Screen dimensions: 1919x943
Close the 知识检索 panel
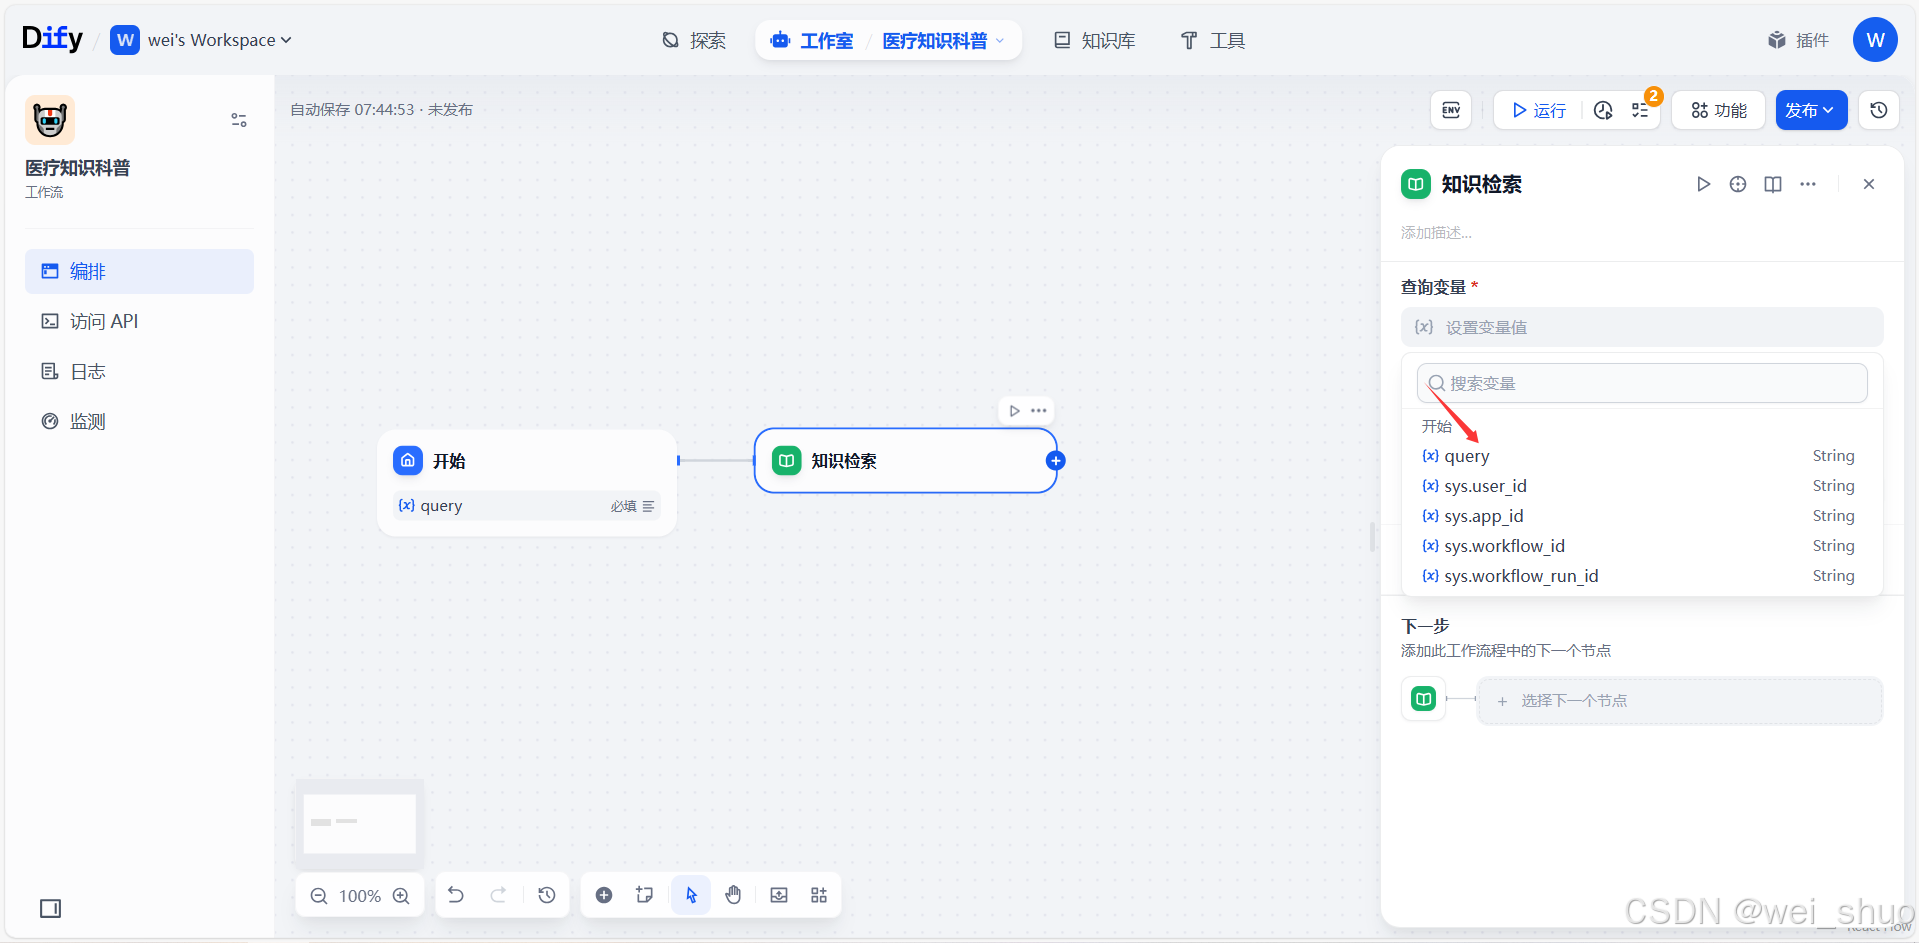(x=1869, y=184)
